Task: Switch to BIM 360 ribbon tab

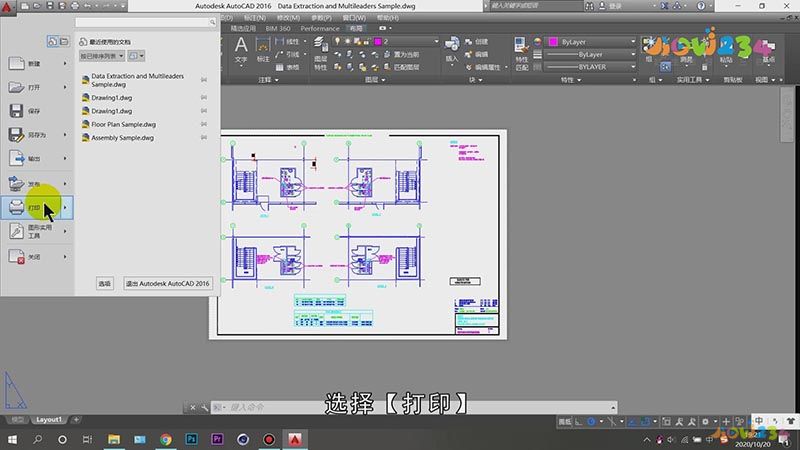Action: click(x=278, y=29)
